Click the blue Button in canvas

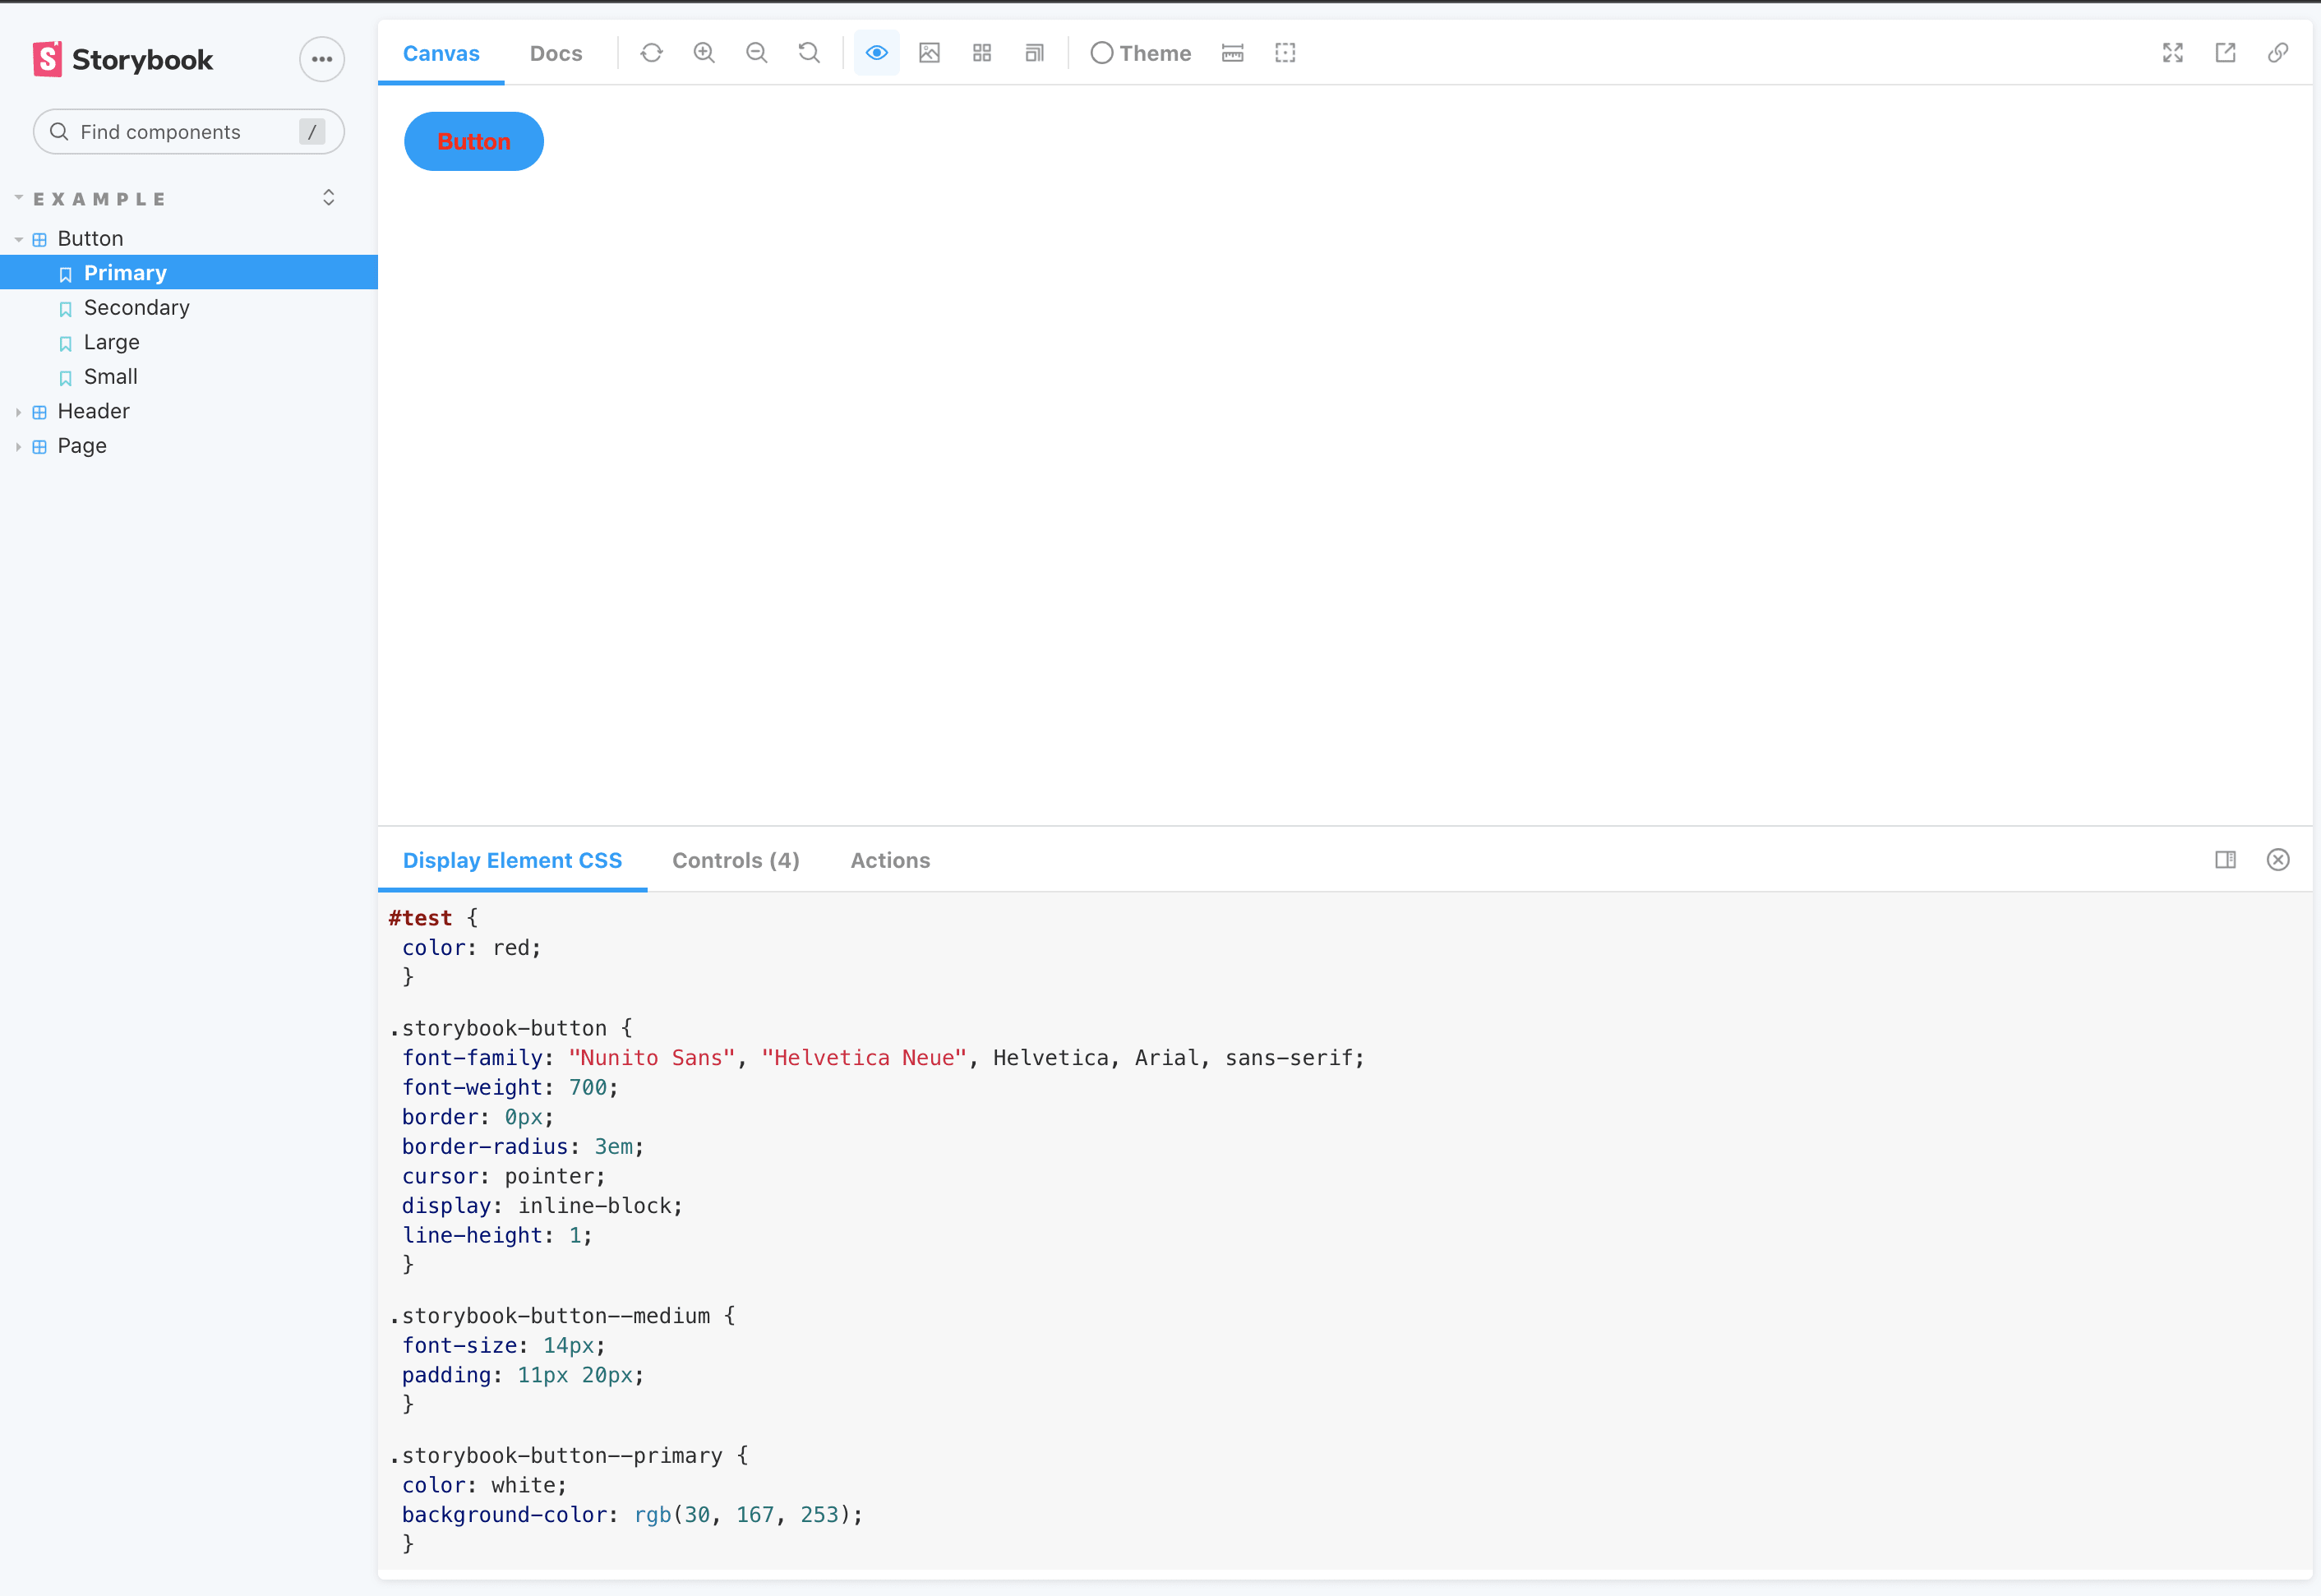(x=473, y=142)
